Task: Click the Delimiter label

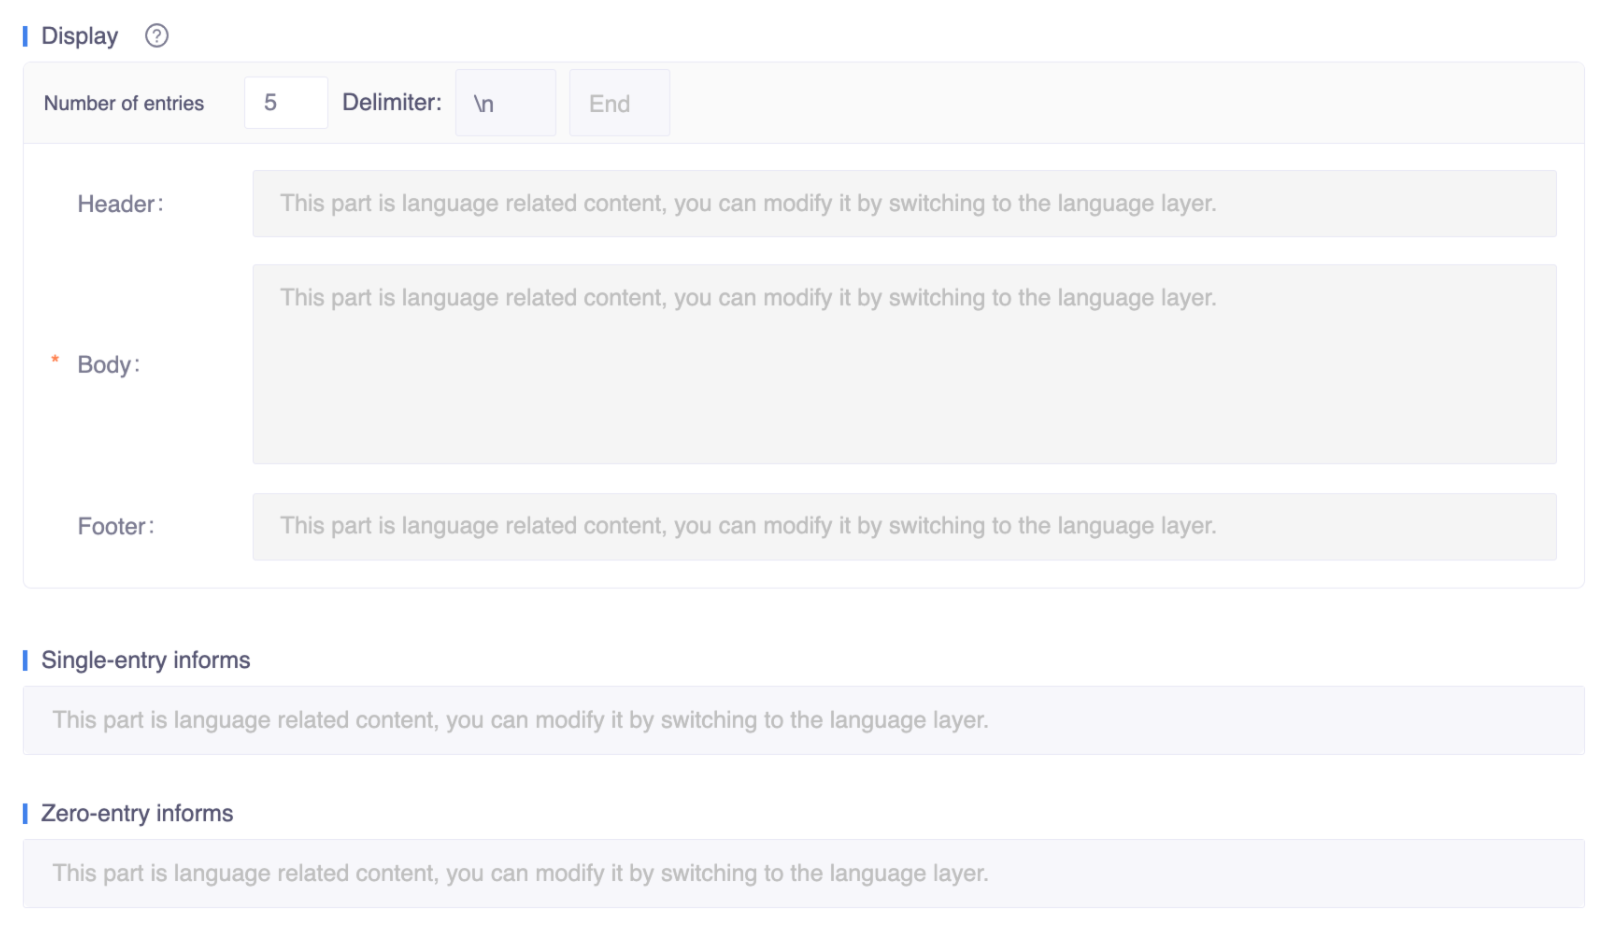Action: (x=391, y=102)
